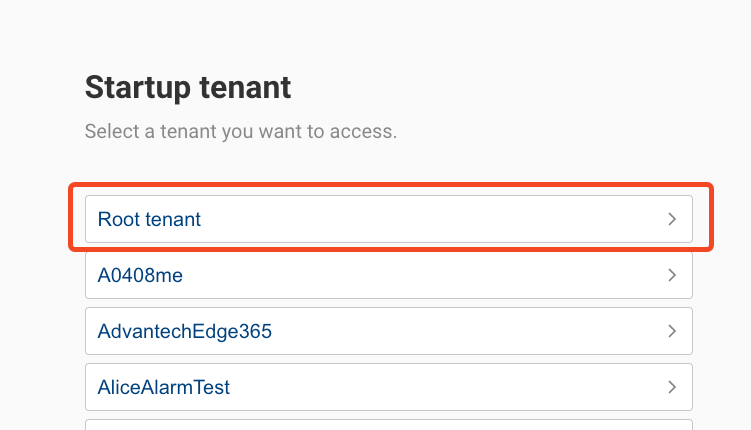Click blank space inside the AliceAlarmTest row
This screenshot has width=751, height=430.
coord(450,387)
